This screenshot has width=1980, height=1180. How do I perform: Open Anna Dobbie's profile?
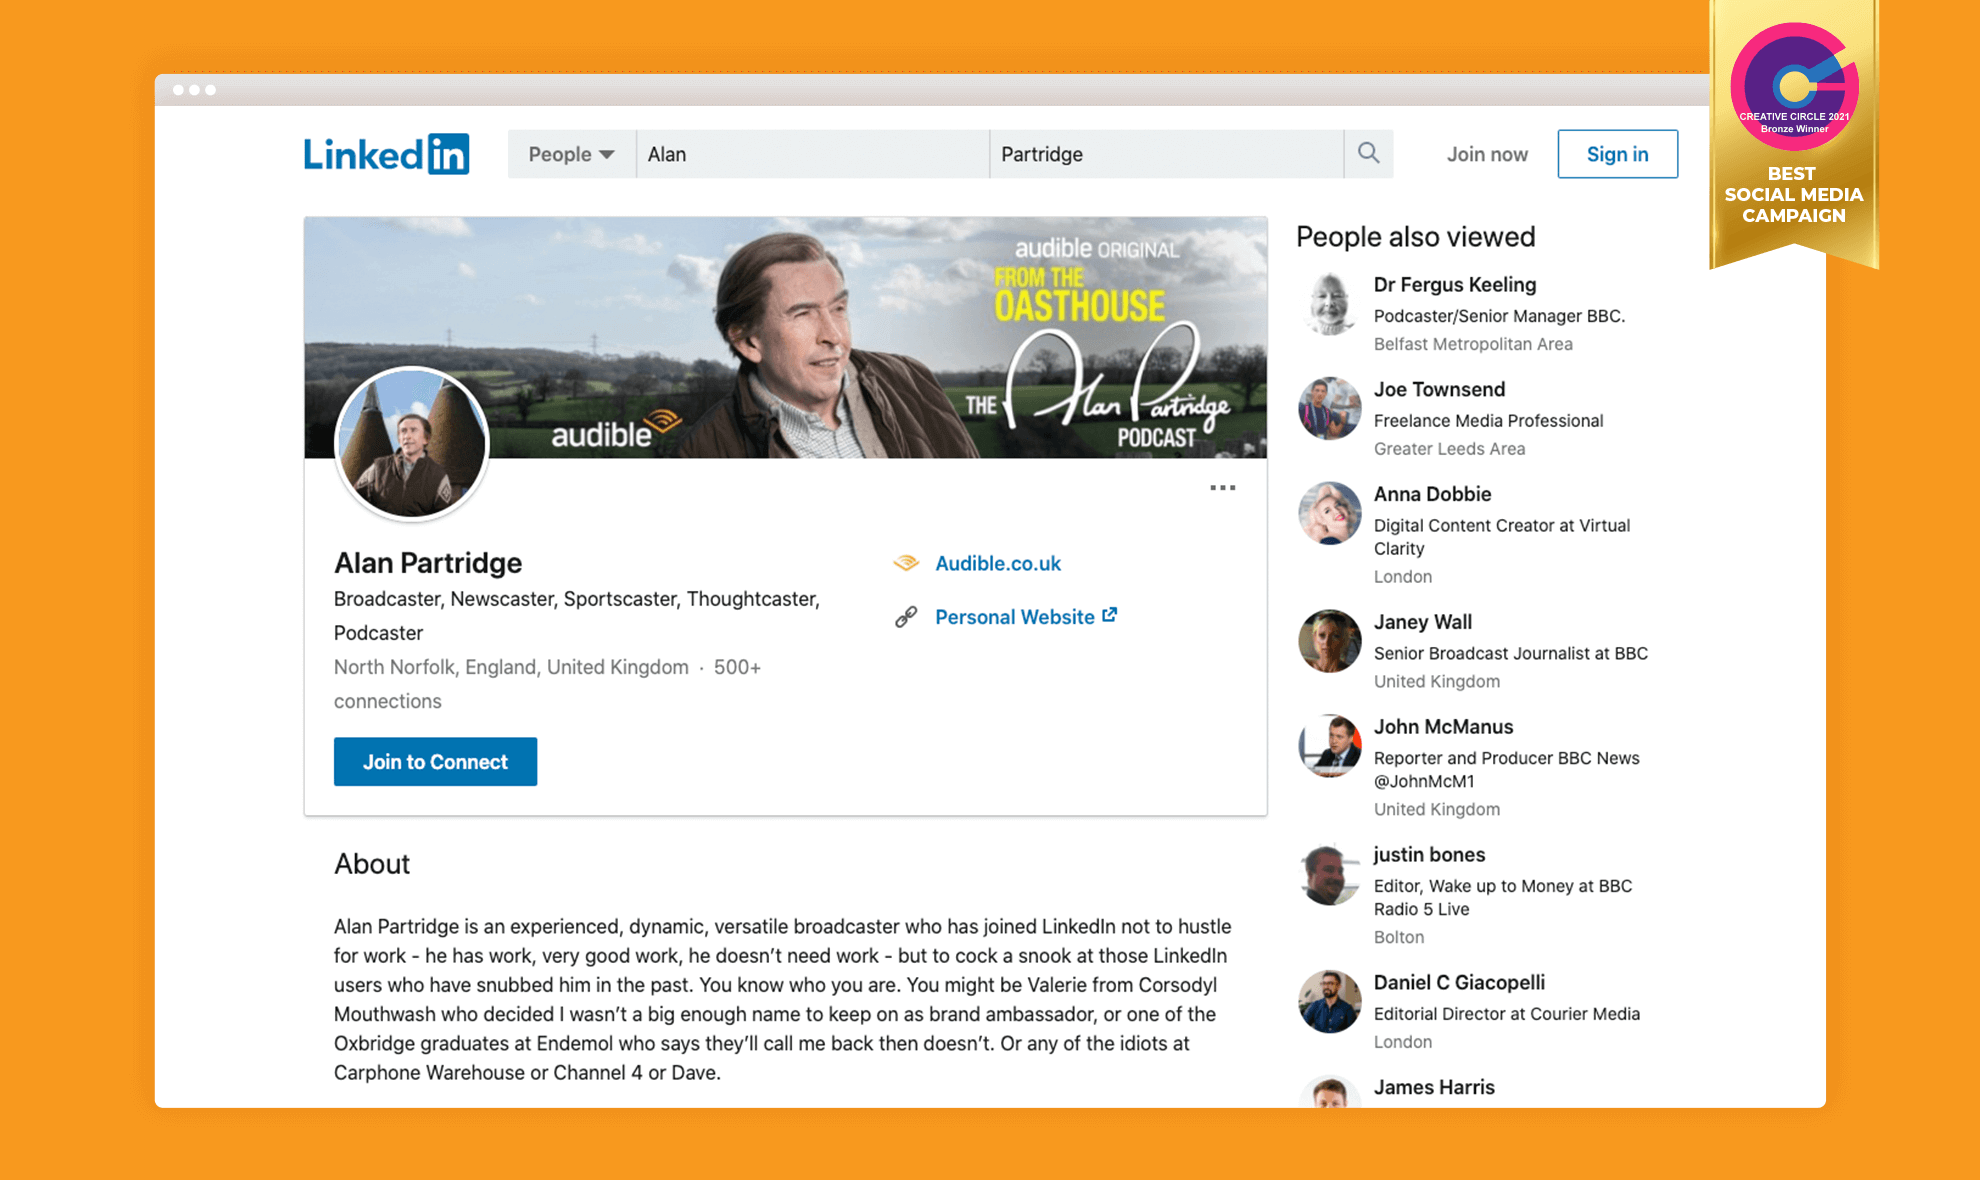(x=1432, y=494)
